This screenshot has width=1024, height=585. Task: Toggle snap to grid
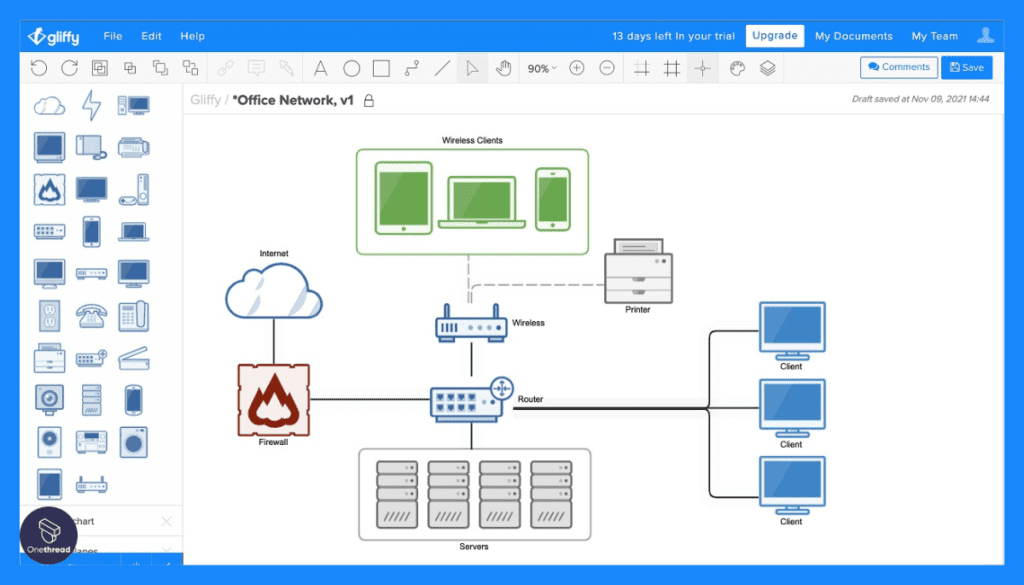coord(641,68)
